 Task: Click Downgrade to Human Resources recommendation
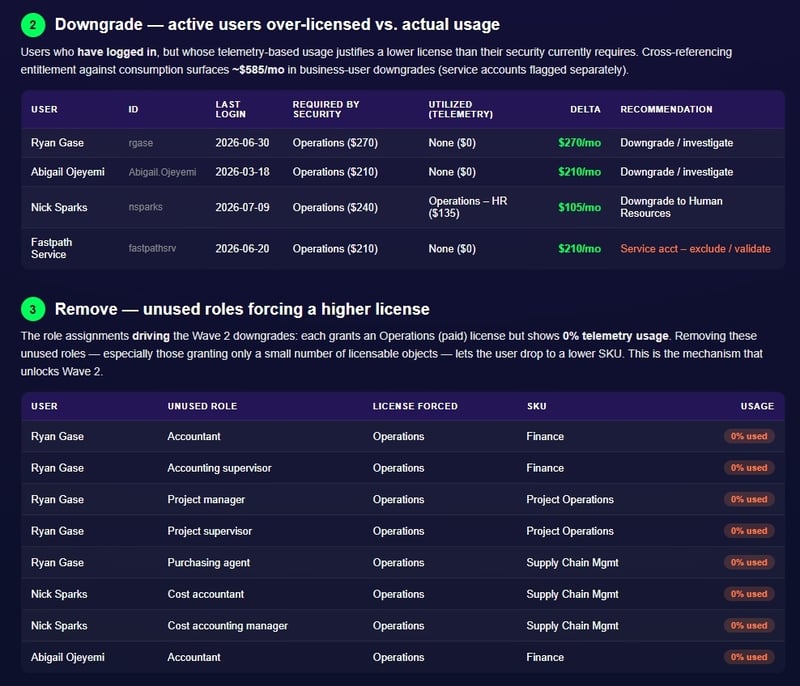click(671, 207)
